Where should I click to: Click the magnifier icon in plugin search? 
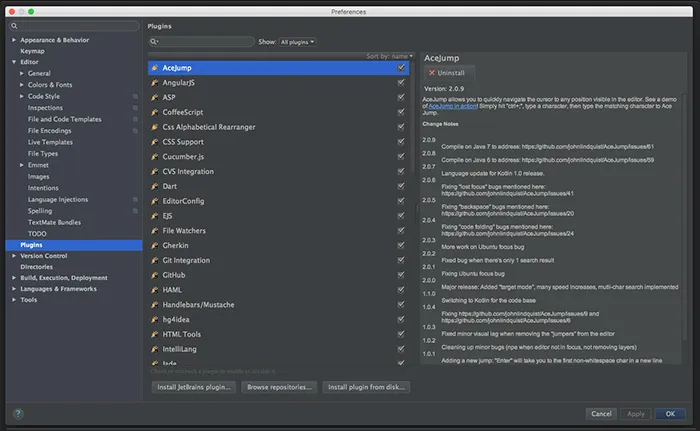(x=155, y=42)
